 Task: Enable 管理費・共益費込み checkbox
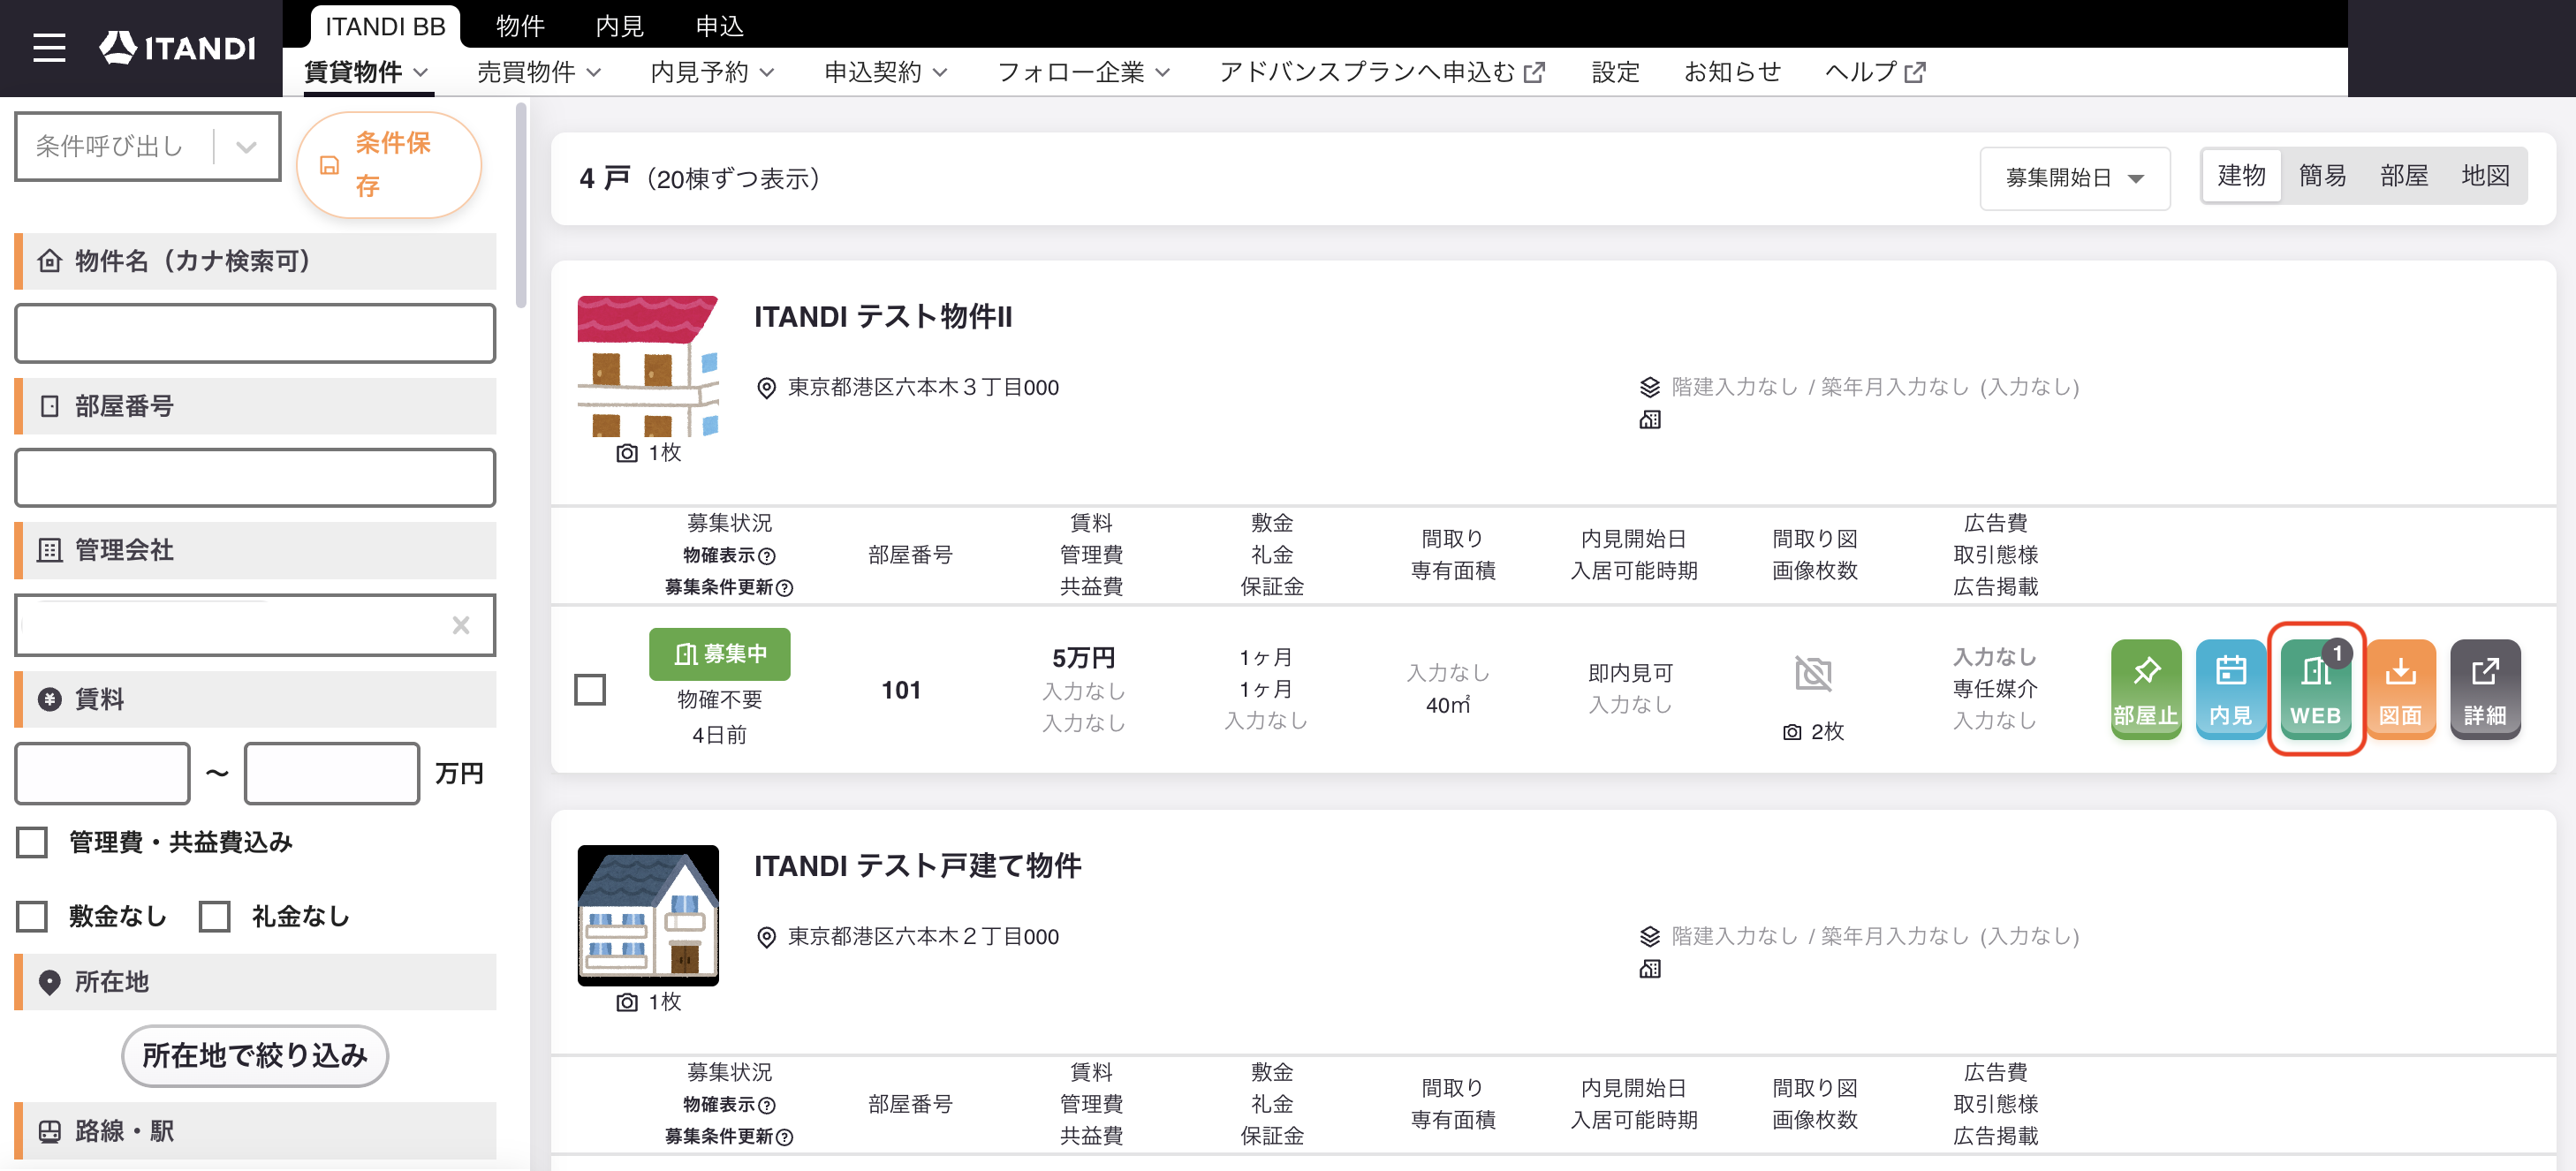click(32, 842)
